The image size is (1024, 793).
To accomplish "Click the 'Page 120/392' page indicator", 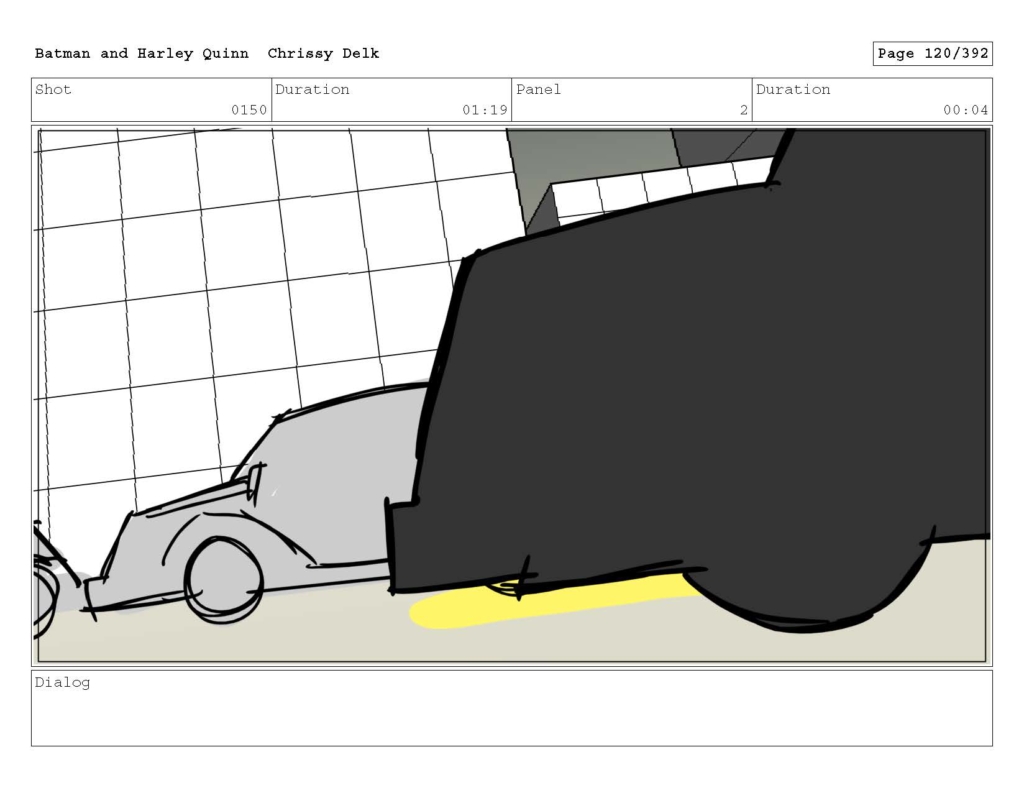I will pyautogui.click(x=933, y=54).
